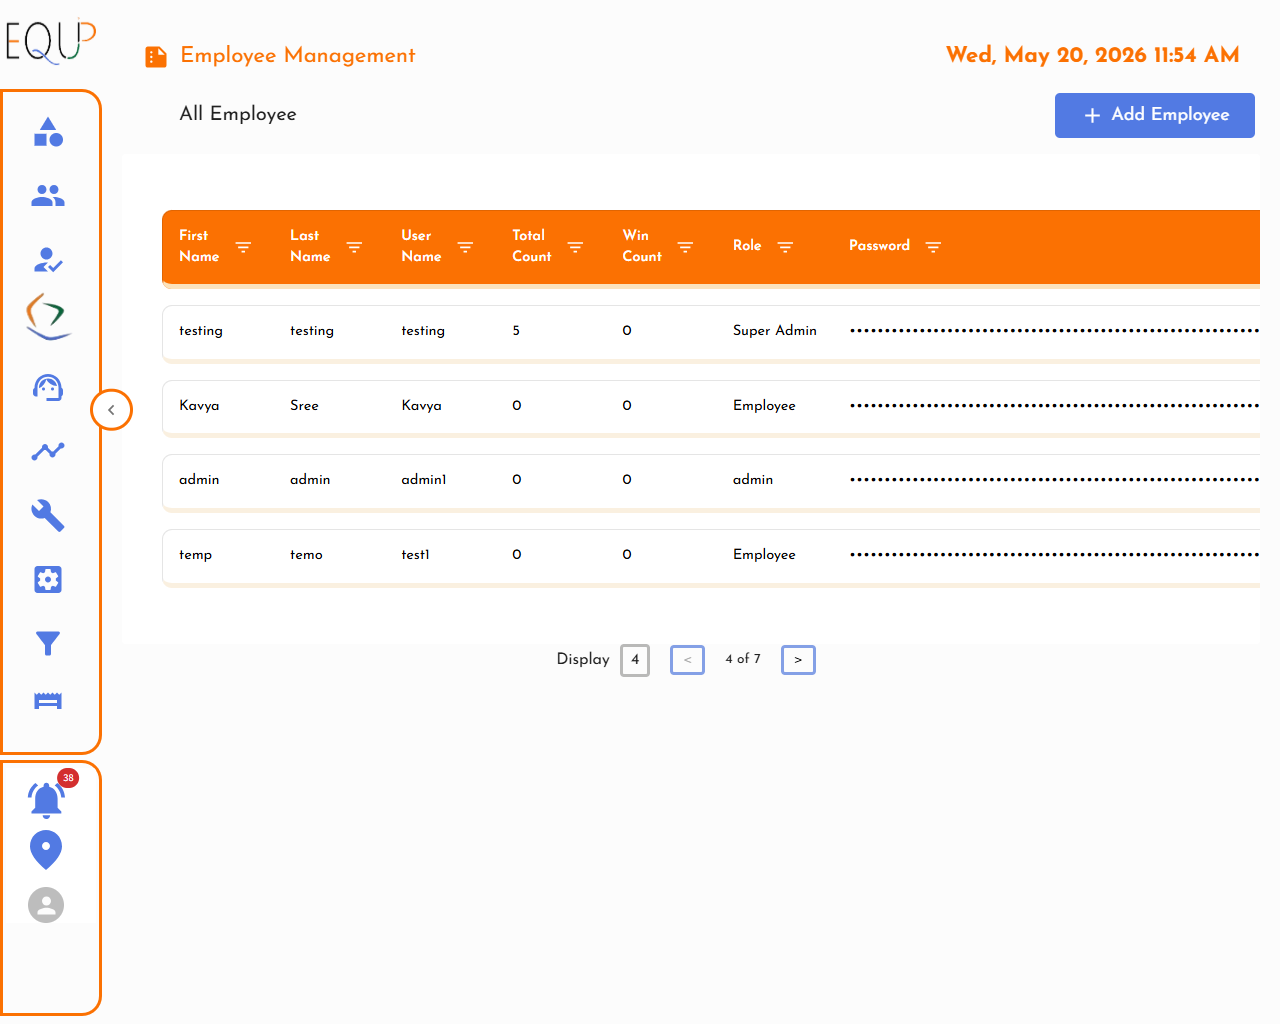This screenshot has height=1024, width=1280.
Task: Open the User Name column filter
Action: [465, 247]
